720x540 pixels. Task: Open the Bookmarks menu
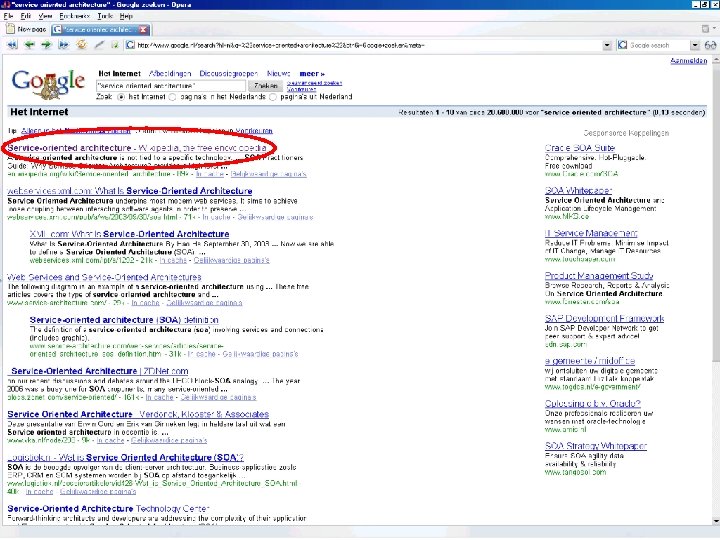74,16
